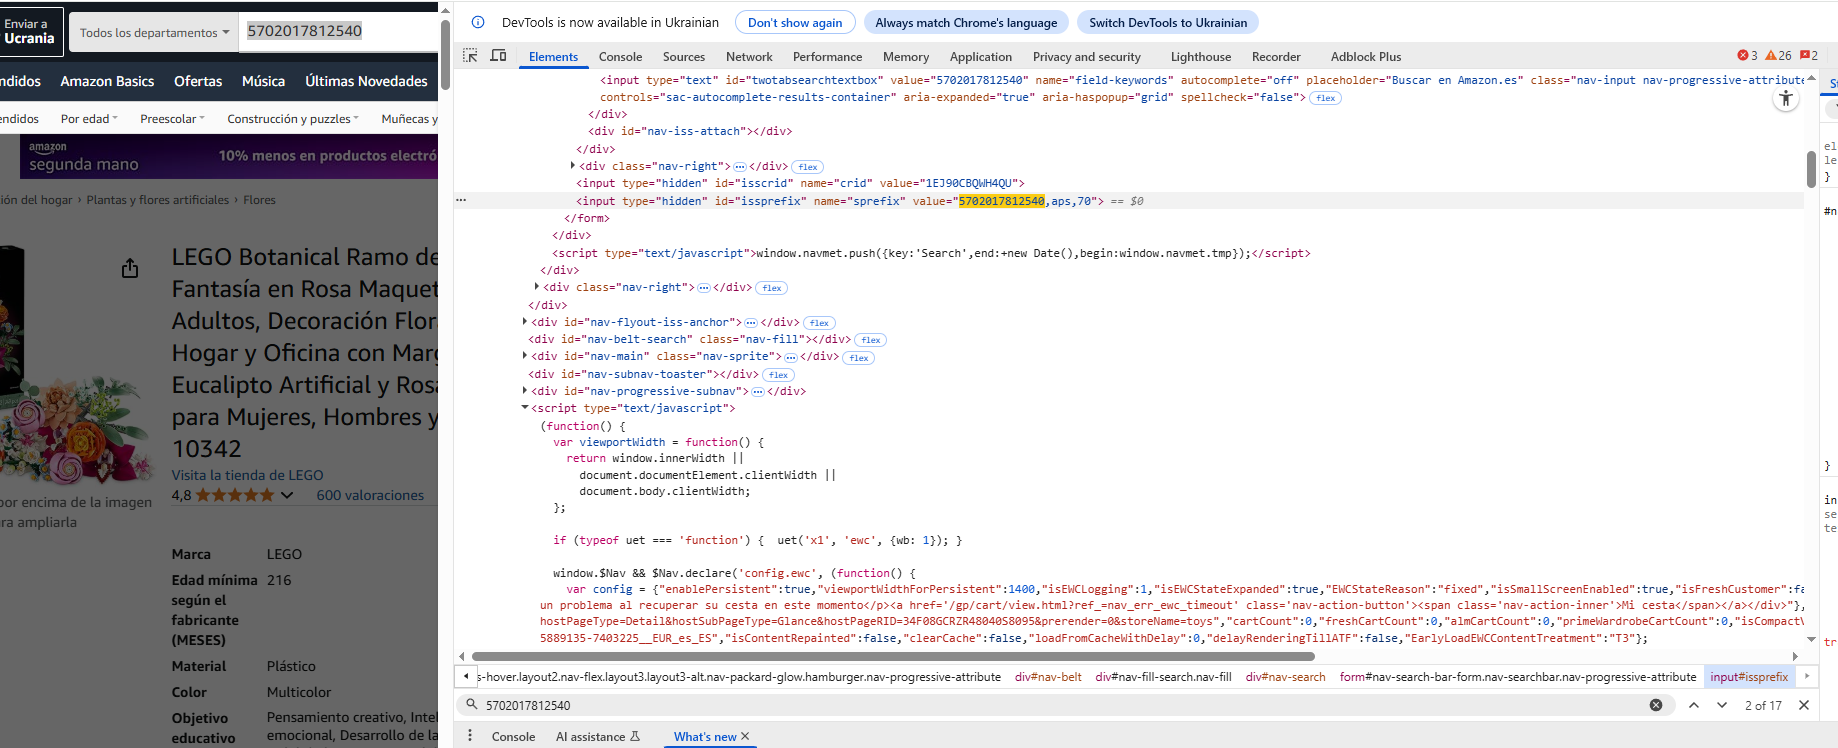Open the Todos los departamentos dropdown
Image resolution: width=1838 pixels, height=748 pixels.
[x=154, y=32]
